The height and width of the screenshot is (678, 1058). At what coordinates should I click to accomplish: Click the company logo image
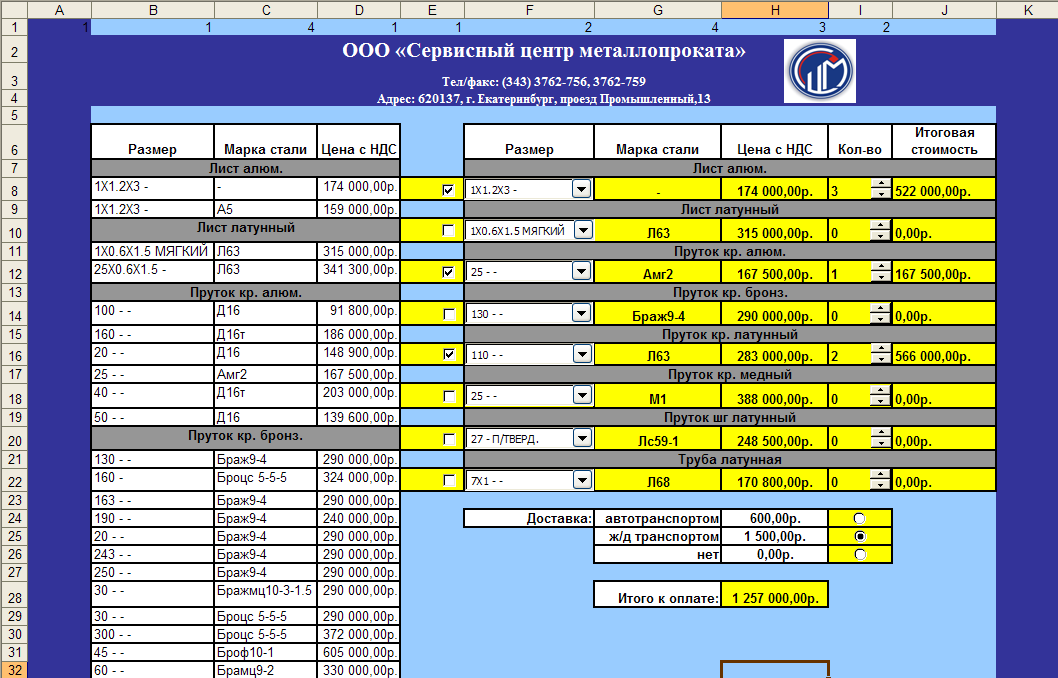click(x=820, y=71)
